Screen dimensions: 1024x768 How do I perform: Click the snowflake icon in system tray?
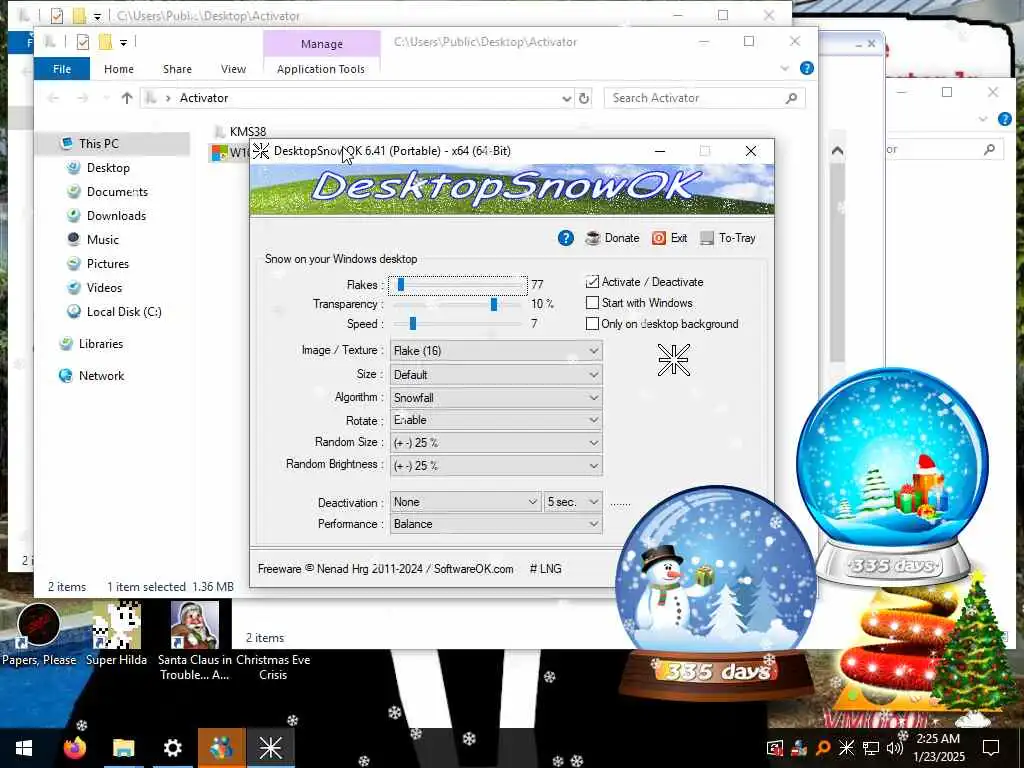pos(846,748)
